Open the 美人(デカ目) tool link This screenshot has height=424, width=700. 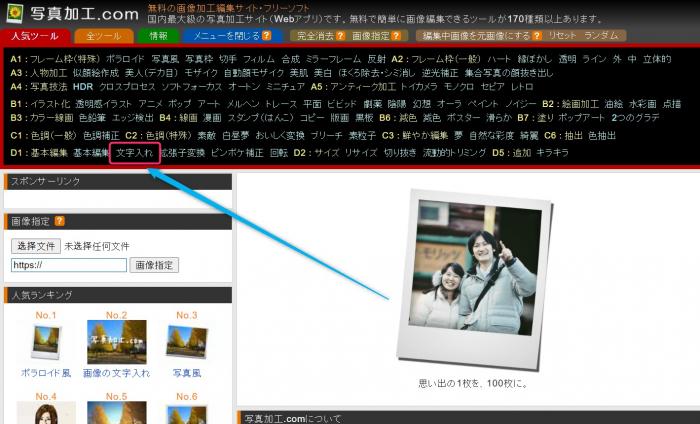pyautogui.click(x=152, y=73)
